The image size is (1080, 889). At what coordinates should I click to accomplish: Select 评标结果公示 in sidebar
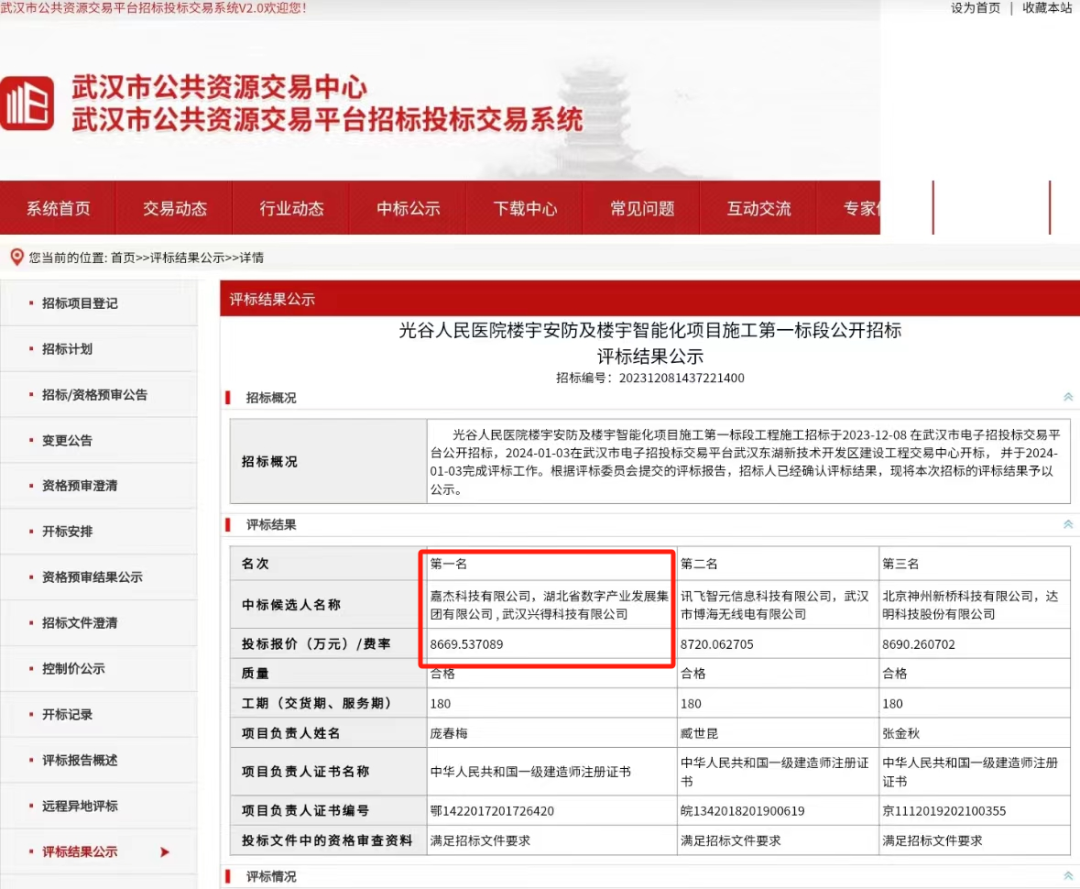pyautogui.click(x=80, y=852)
